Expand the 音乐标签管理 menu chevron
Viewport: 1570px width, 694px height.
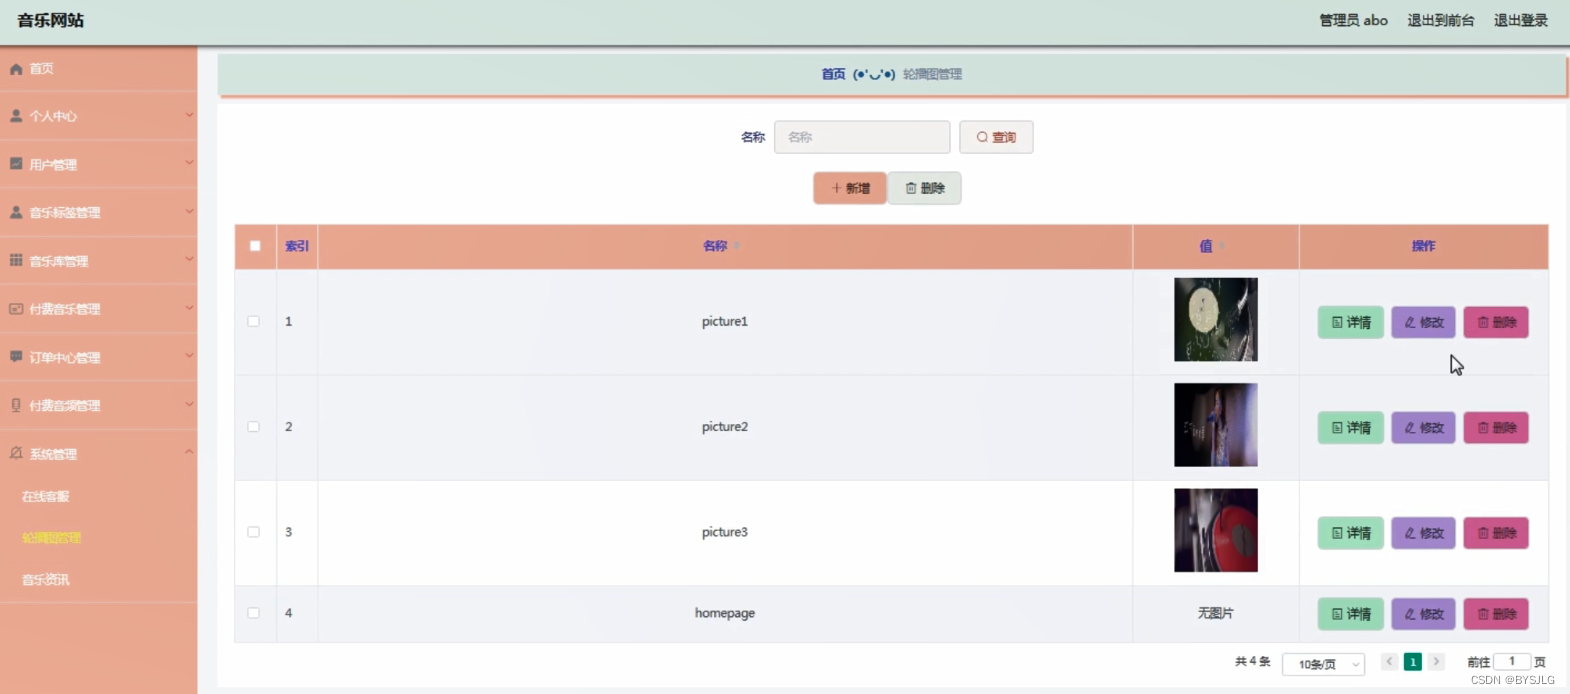pos(189,211)
